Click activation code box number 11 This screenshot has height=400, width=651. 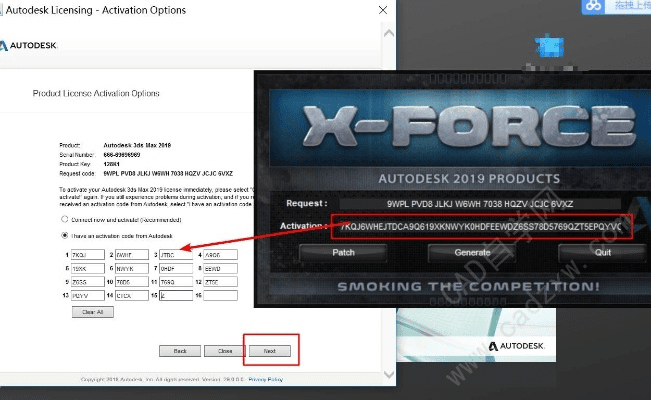pos(176,282)
